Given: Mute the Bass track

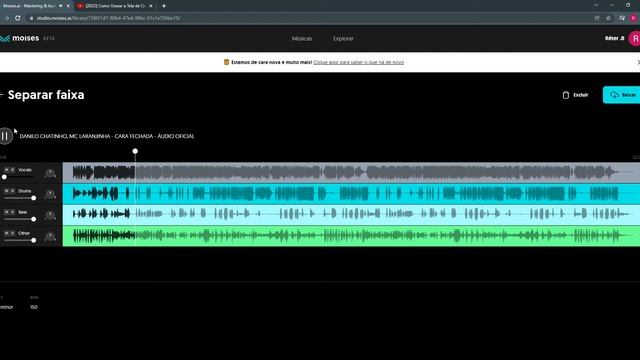Looking at the screenshot, I should click(x=7, y=212).
